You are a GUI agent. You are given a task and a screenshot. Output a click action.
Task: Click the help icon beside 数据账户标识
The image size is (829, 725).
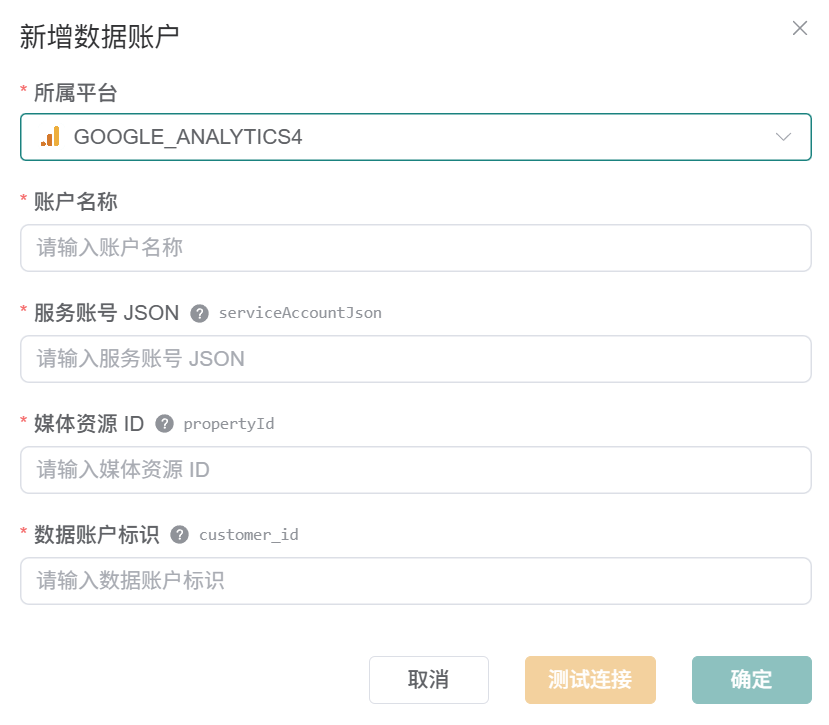pyautogui.click(x=180, y=535)
